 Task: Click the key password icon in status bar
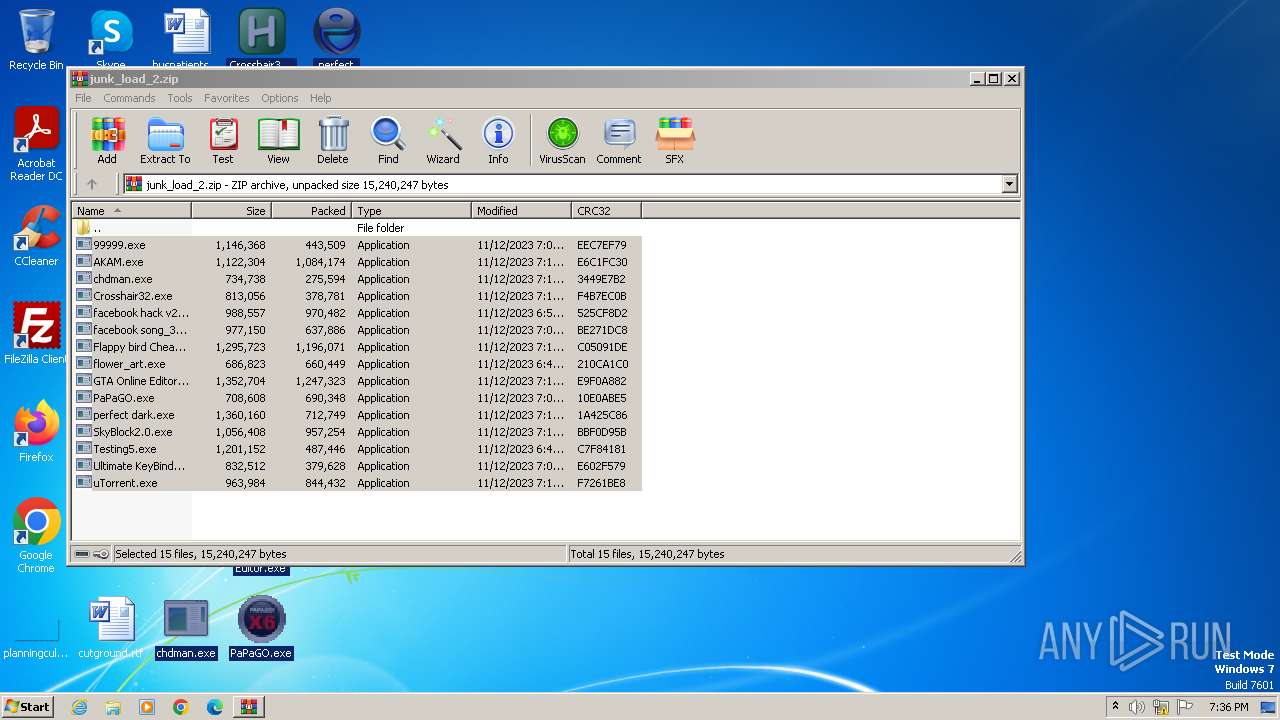tap(101, 554)
